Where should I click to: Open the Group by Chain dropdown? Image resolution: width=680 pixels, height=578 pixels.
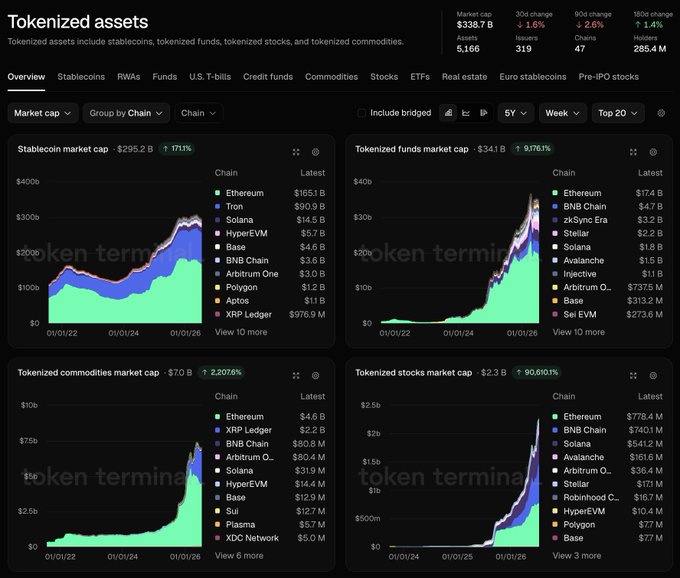(x=126, y=113)
